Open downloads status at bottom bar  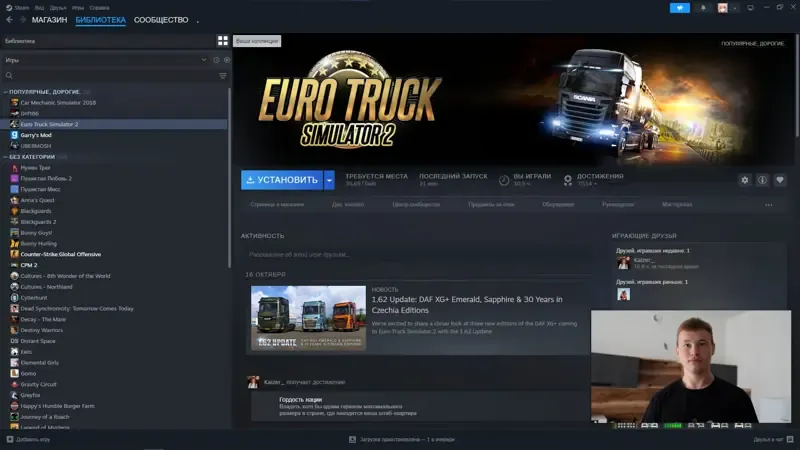point(402,439)
